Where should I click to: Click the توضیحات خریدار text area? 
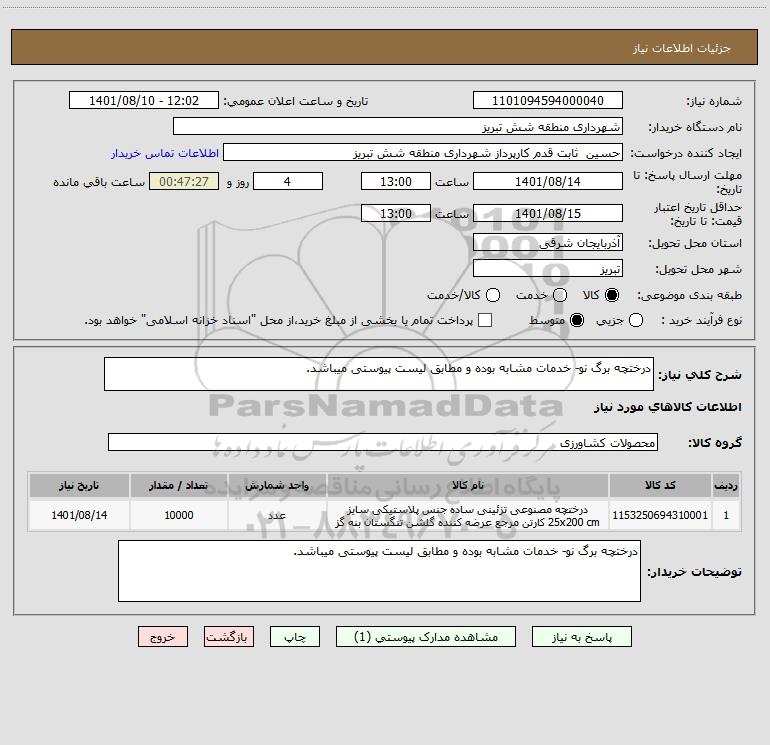[x=379, y=571]
